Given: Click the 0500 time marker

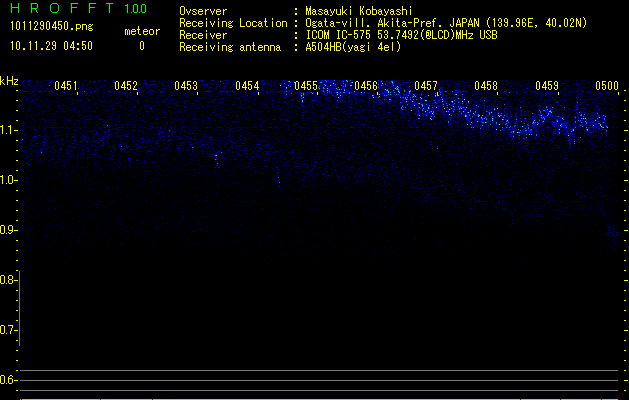Looking at the screenshot, I should pyautogui.click(x=607, y=86).
